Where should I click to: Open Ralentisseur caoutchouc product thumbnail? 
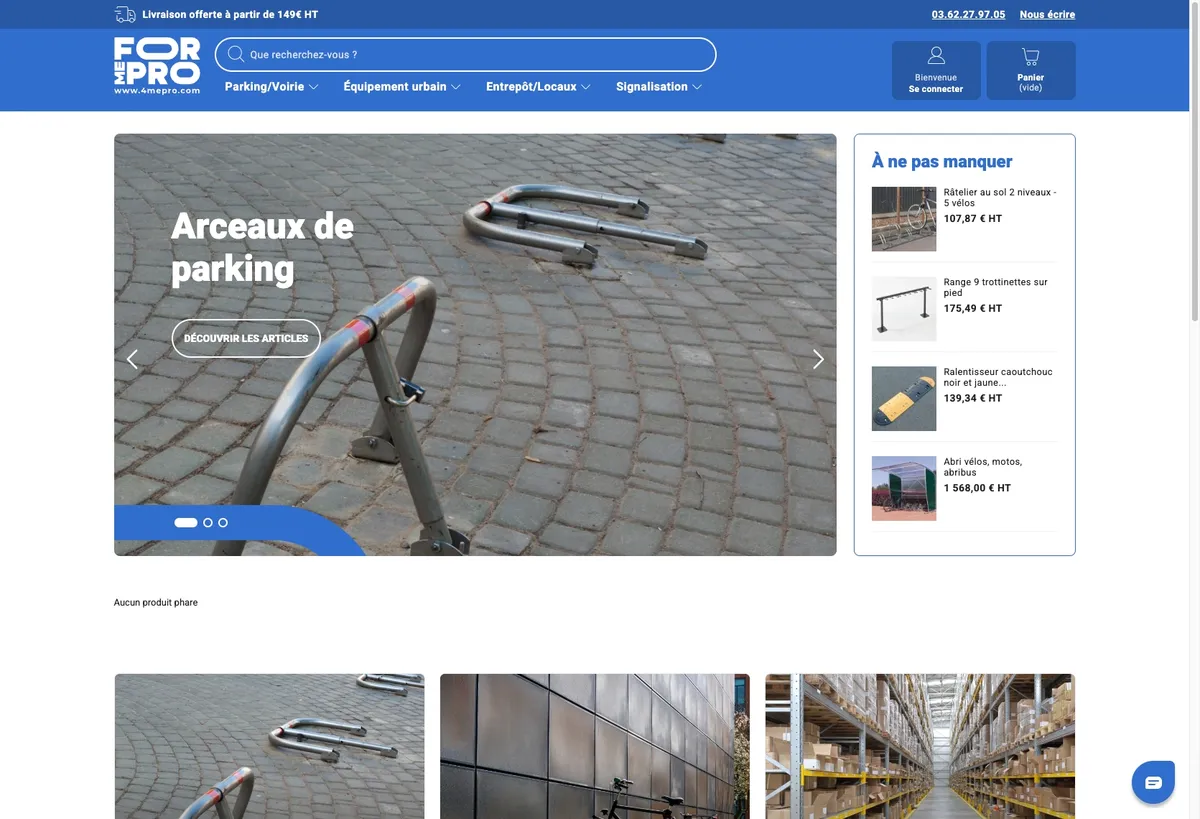[904, 399]
